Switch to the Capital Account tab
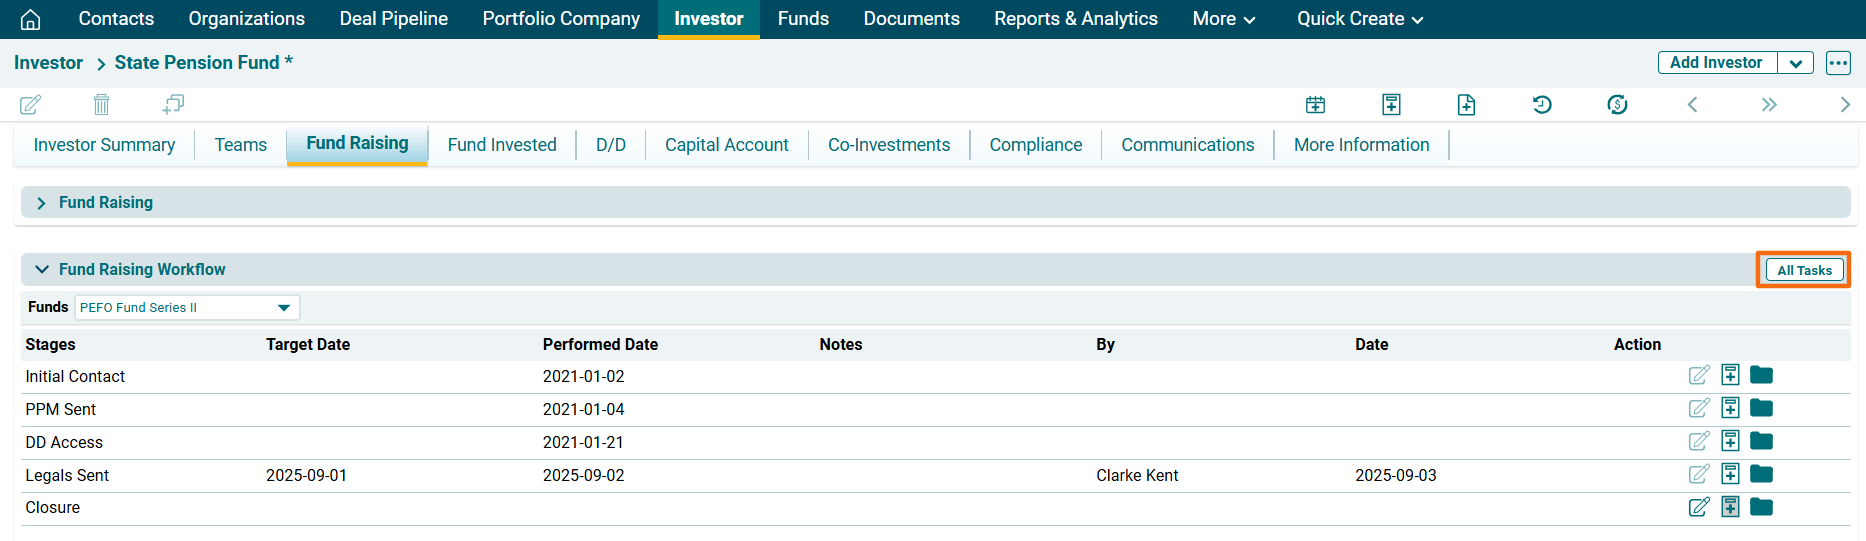This screenshot has height=541, width=1866. click(x=726, y=145)
